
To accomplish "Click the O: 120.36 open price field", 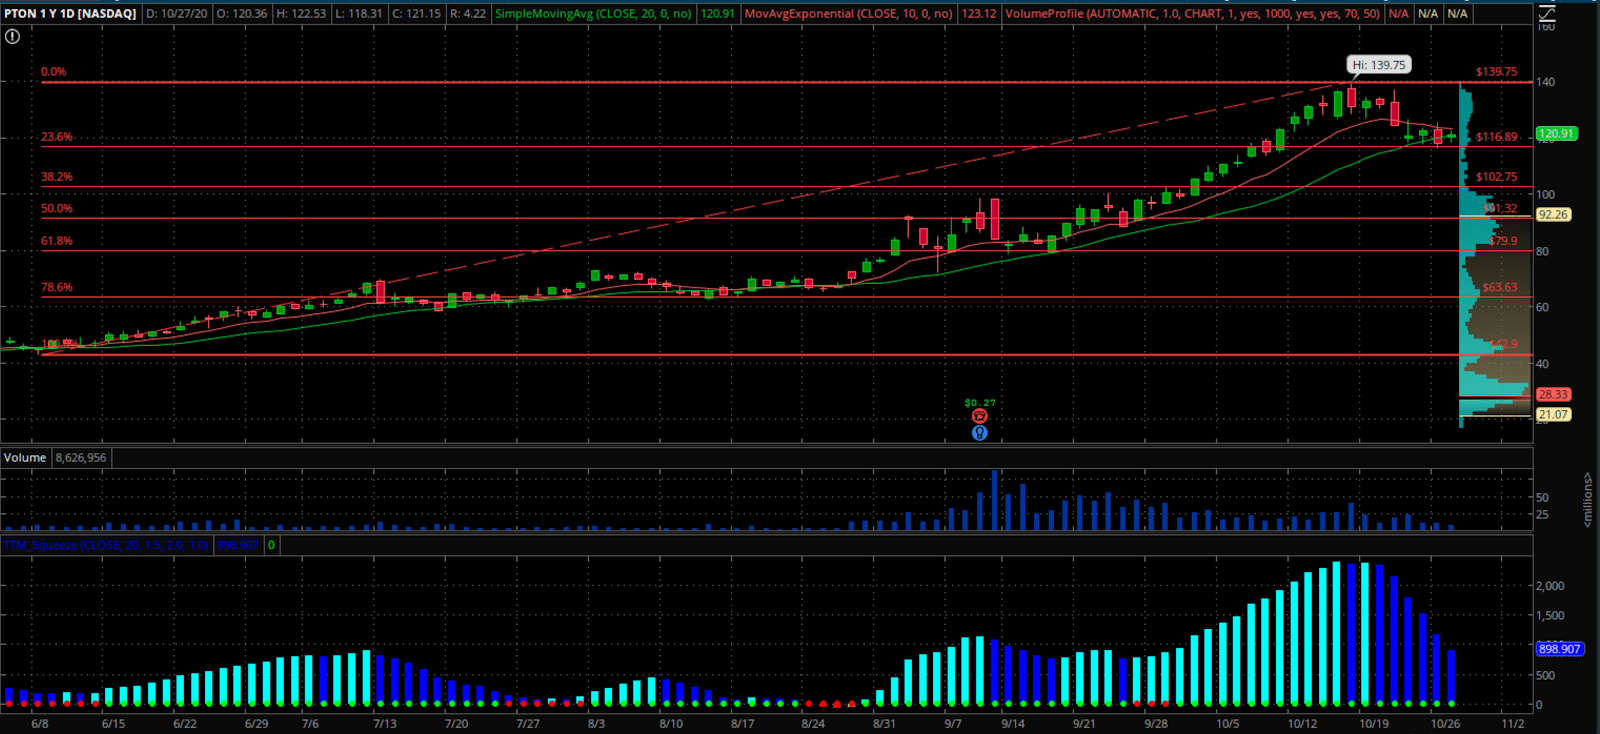I will pos(241,14).
